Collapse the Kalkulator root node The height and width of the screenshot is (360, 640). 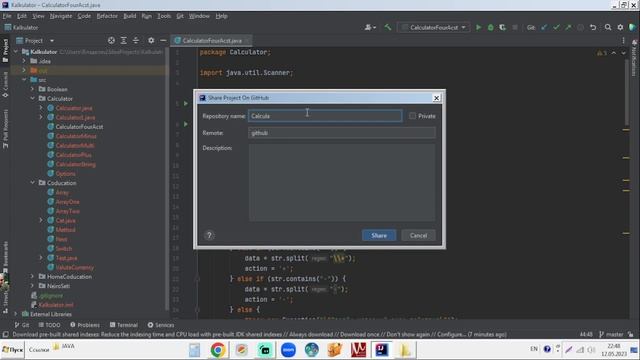(x=16, y=52)
